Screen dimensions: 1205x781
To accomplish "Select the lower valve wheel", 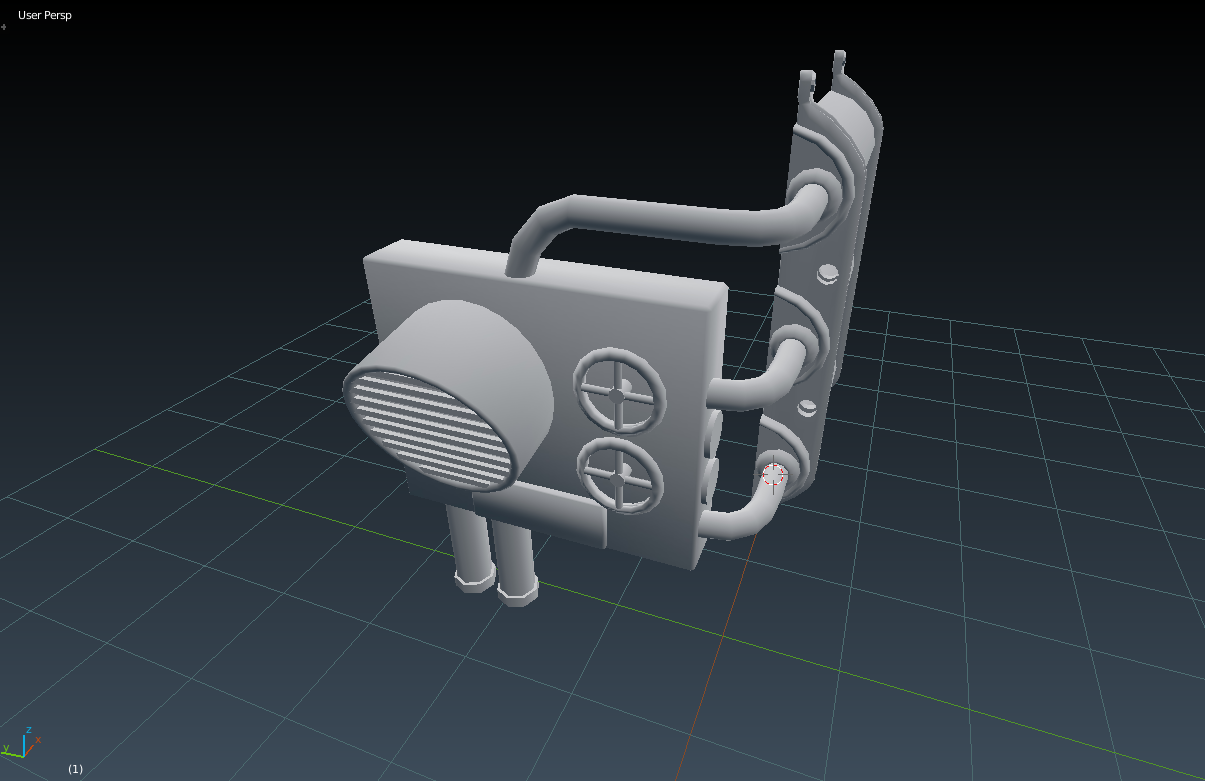I will click(620, 476).
